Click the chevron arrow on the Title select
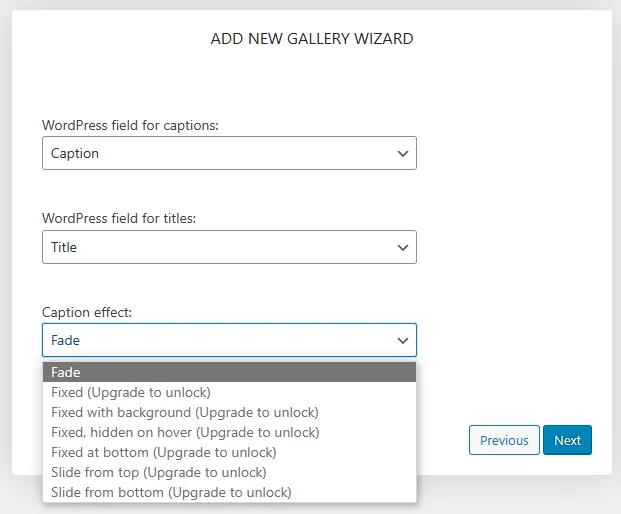 pyautogui.click(x=403, y=247)
